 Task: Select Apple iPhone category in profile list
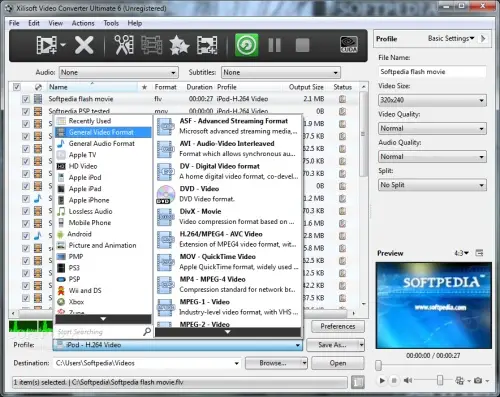[x=89, y=200]
